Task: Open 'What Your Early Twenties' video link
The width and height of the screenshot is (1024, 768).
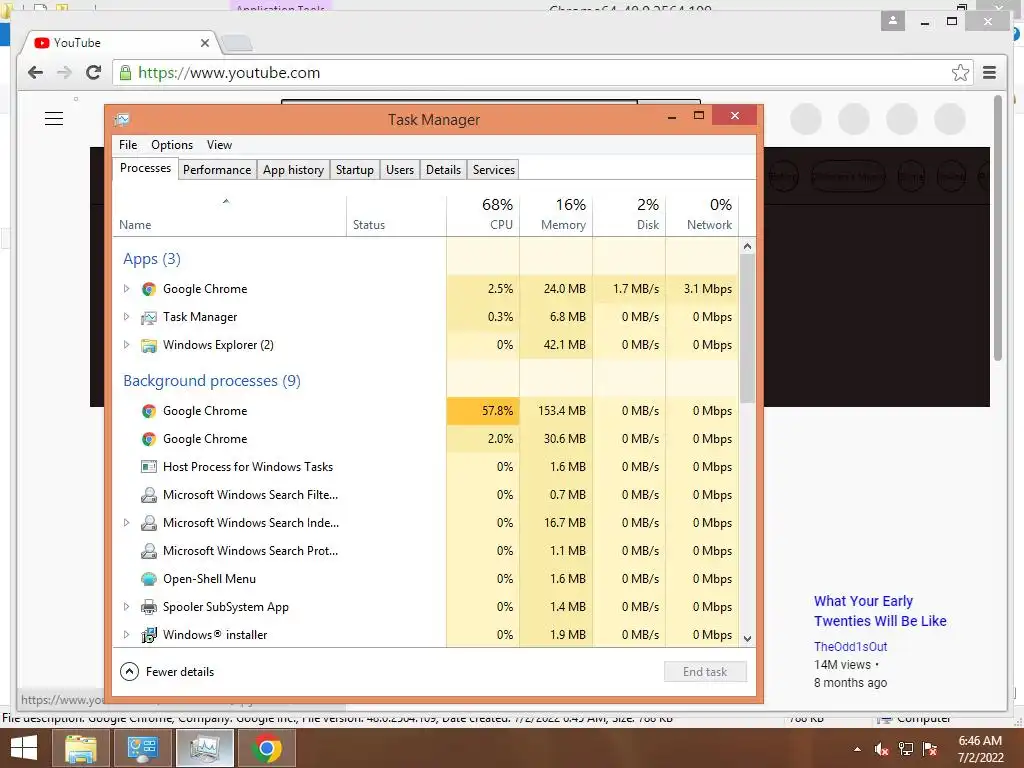Action: click(880, 611)
